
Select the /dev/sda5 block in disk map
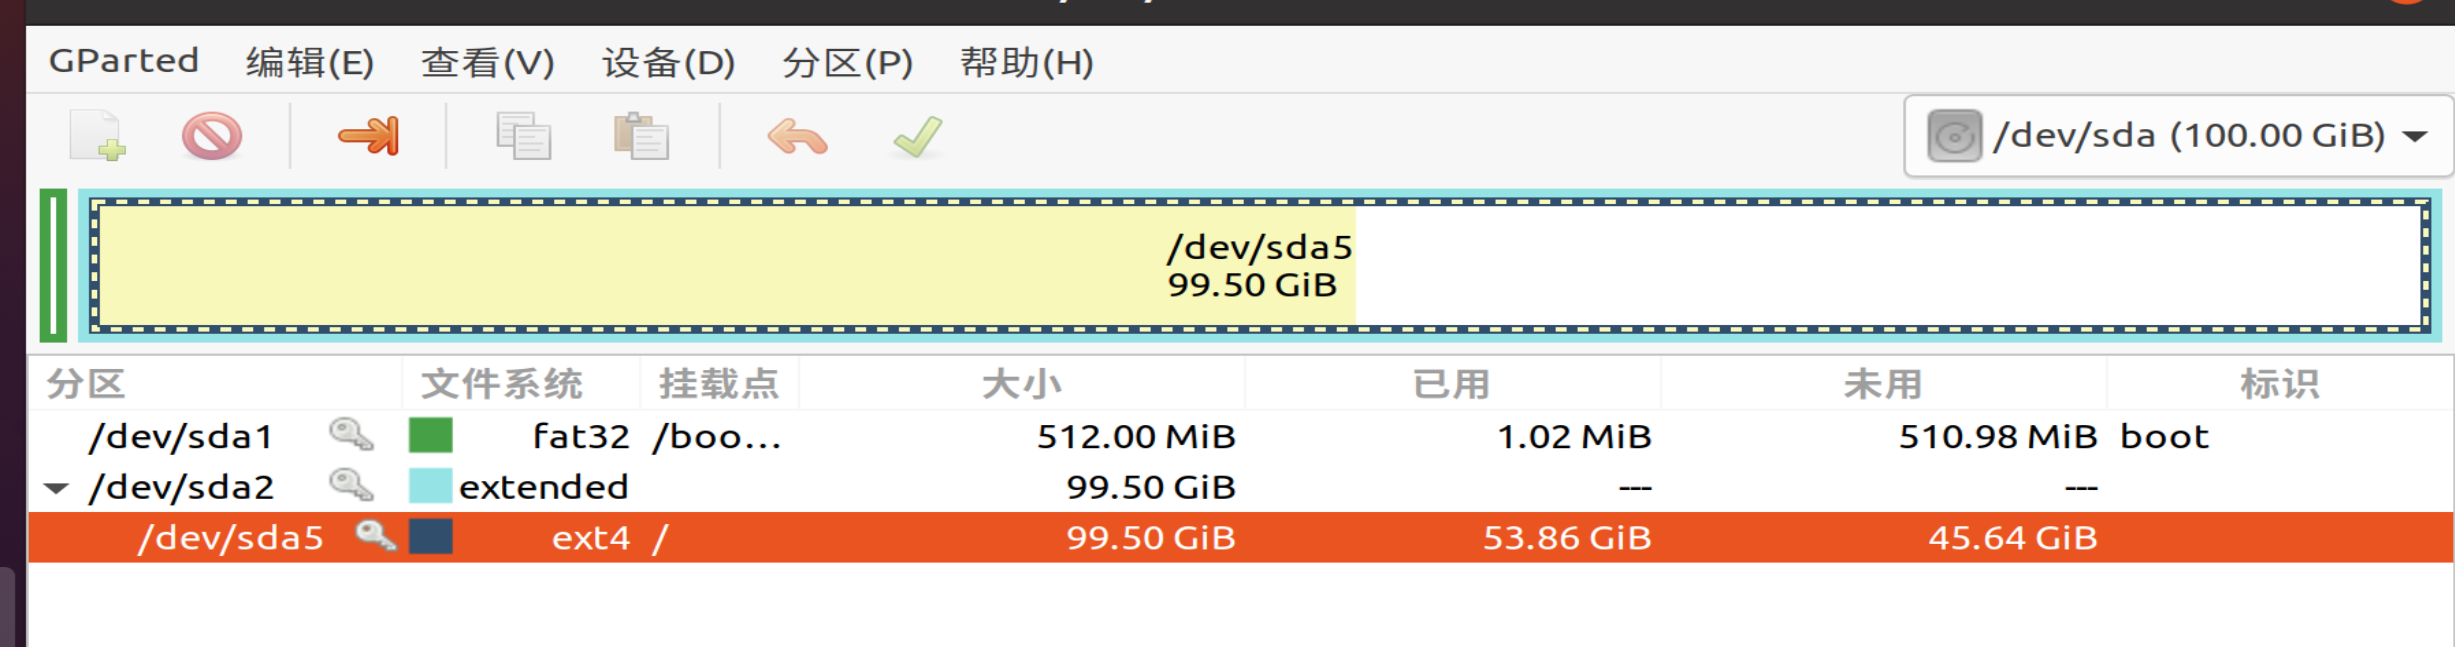(1260, 265)
